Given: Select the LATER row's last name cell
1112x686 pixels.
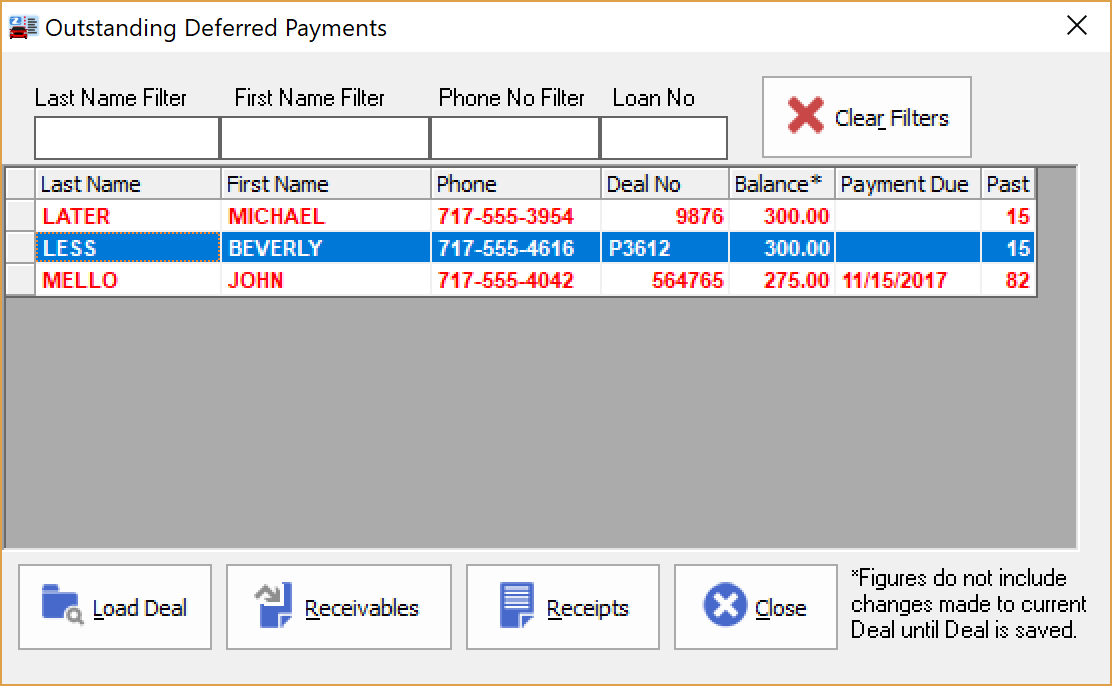Looking at the screenshot, I should click(128, 216).
